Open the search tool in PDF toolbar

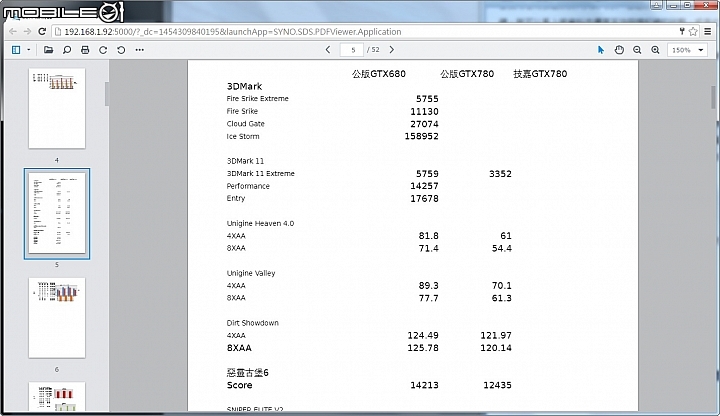pyautogui.click(x=67, y=50)
